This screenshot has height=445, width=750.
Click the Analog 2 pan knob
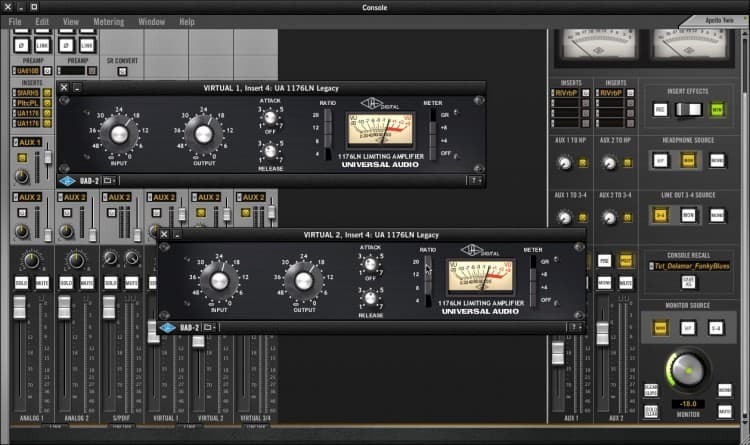[x=77, y=261]
